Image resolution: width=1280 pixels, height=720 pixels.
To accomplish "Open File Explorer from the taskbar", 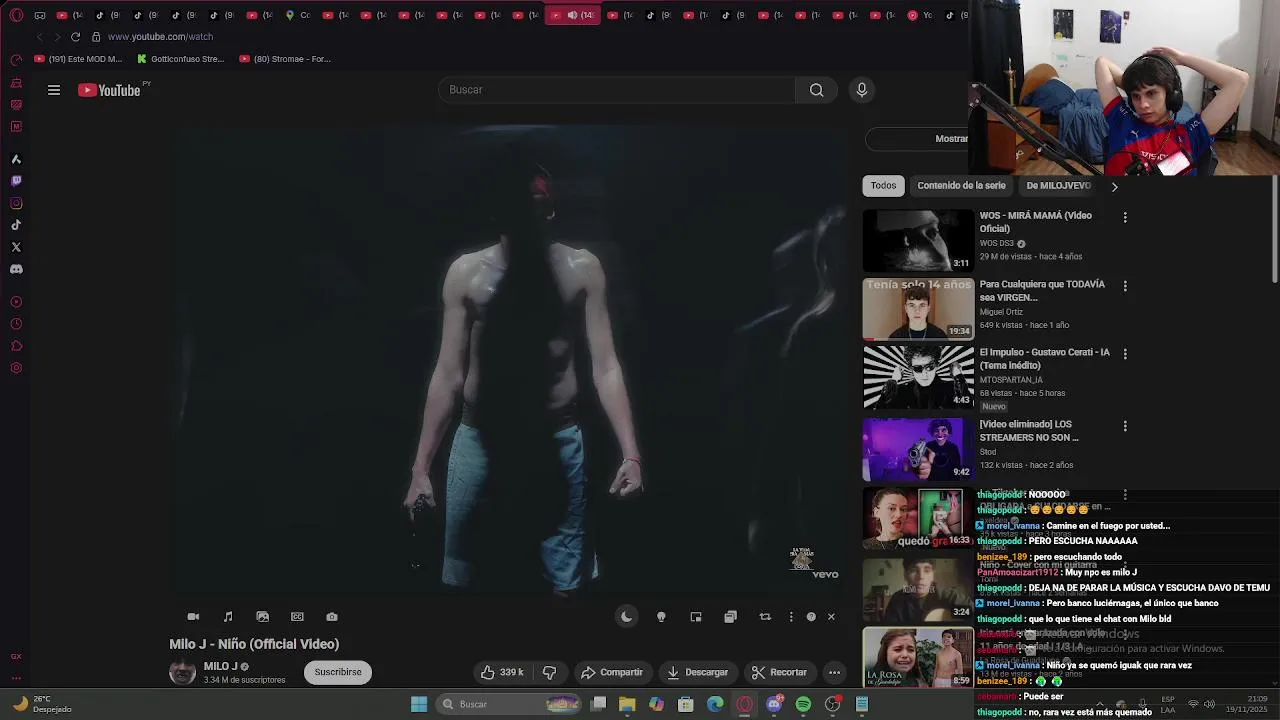I will tap(627, 705).
